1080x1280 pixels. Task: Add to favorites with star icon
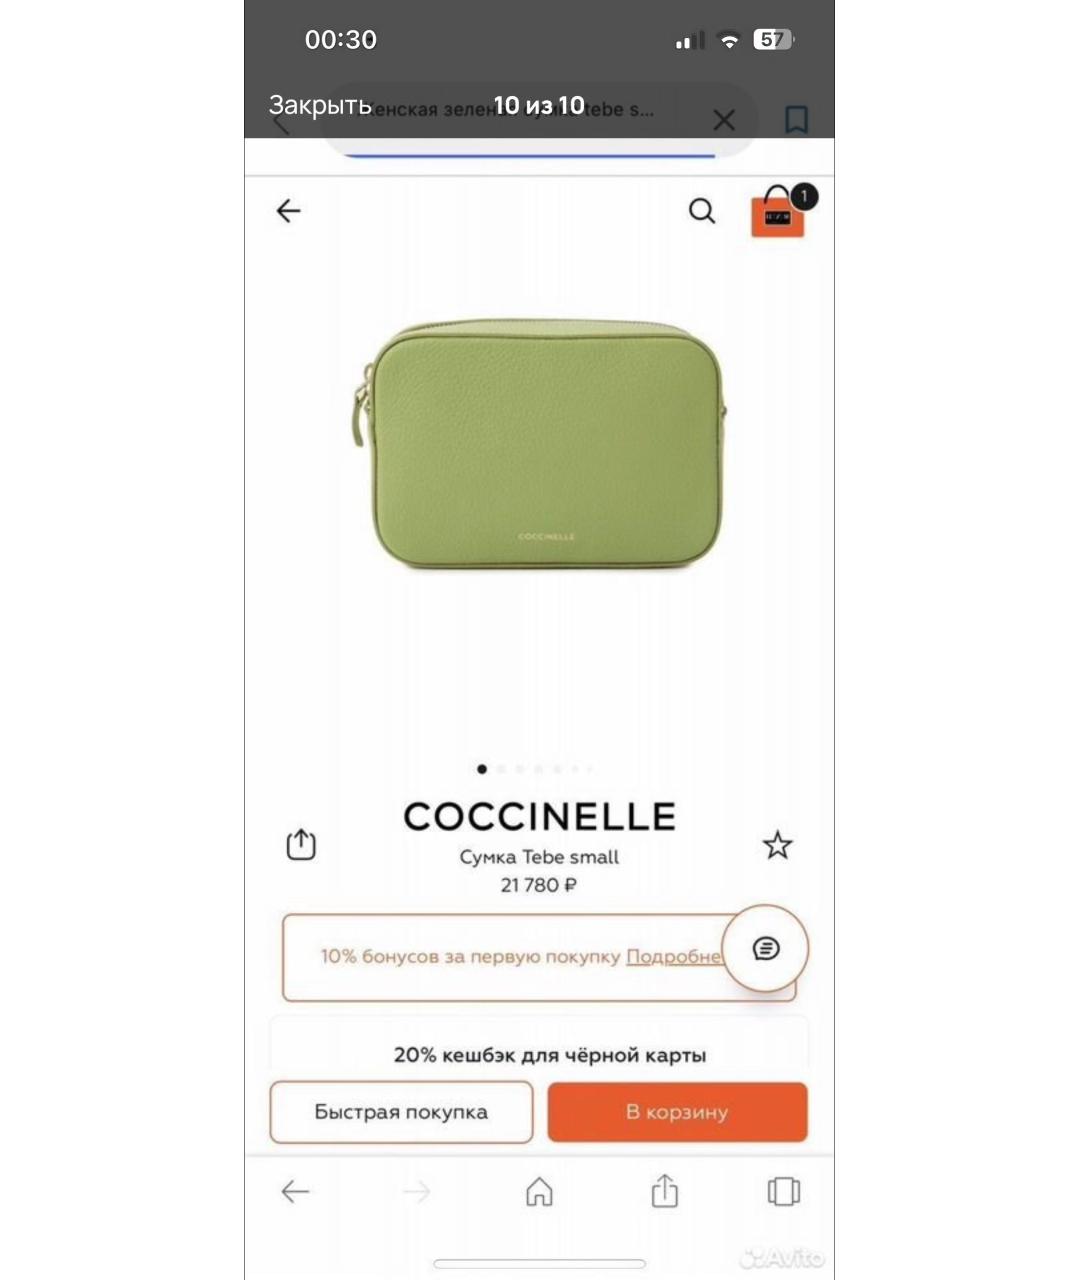tap(778, 846)
